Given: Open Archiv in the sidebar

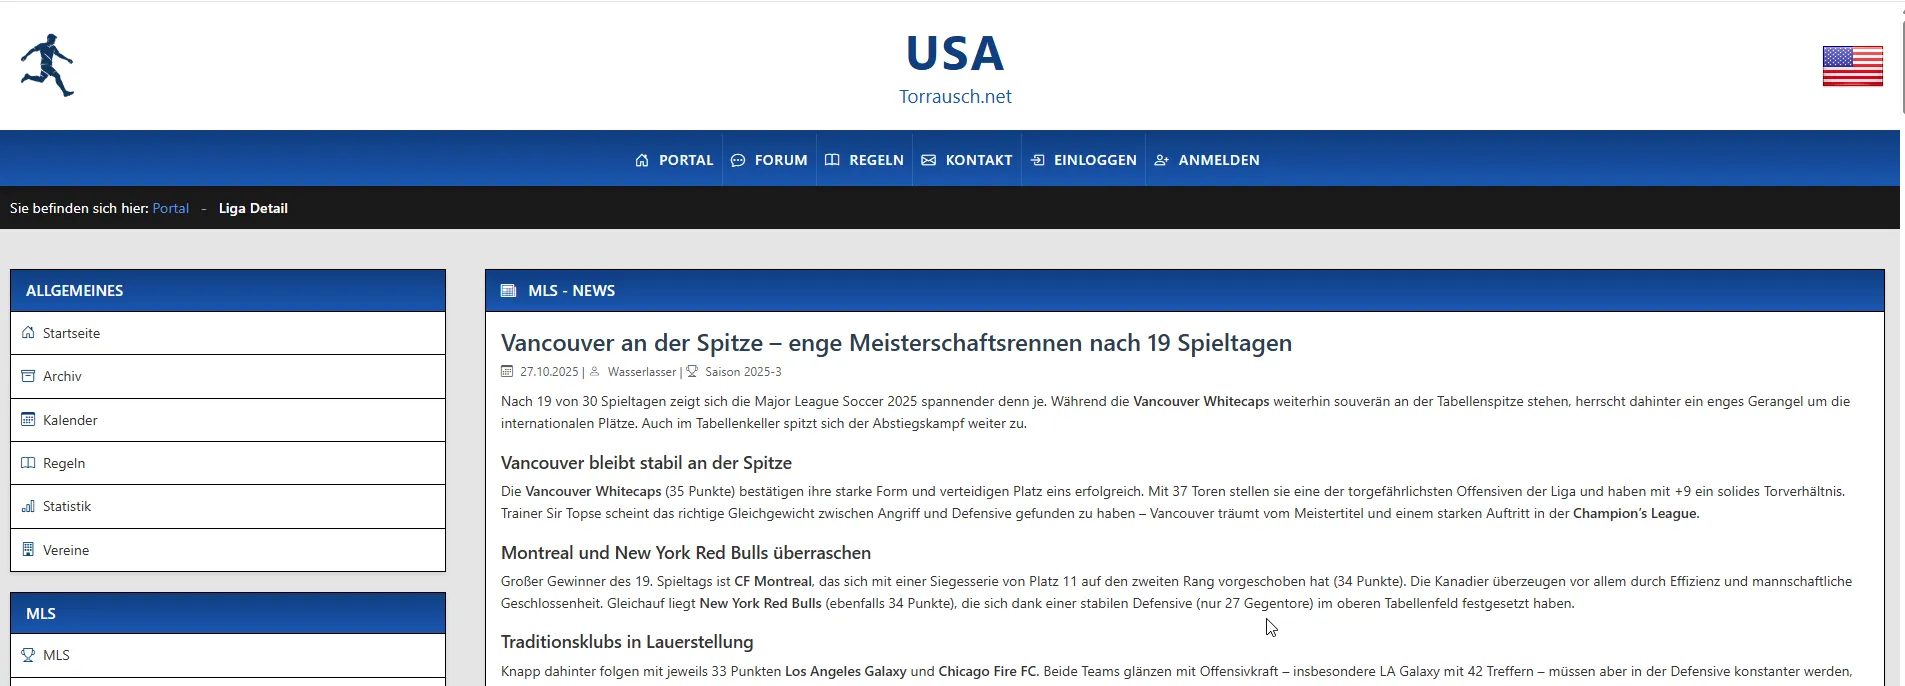Looking at the screenshot, I should 228,376.
